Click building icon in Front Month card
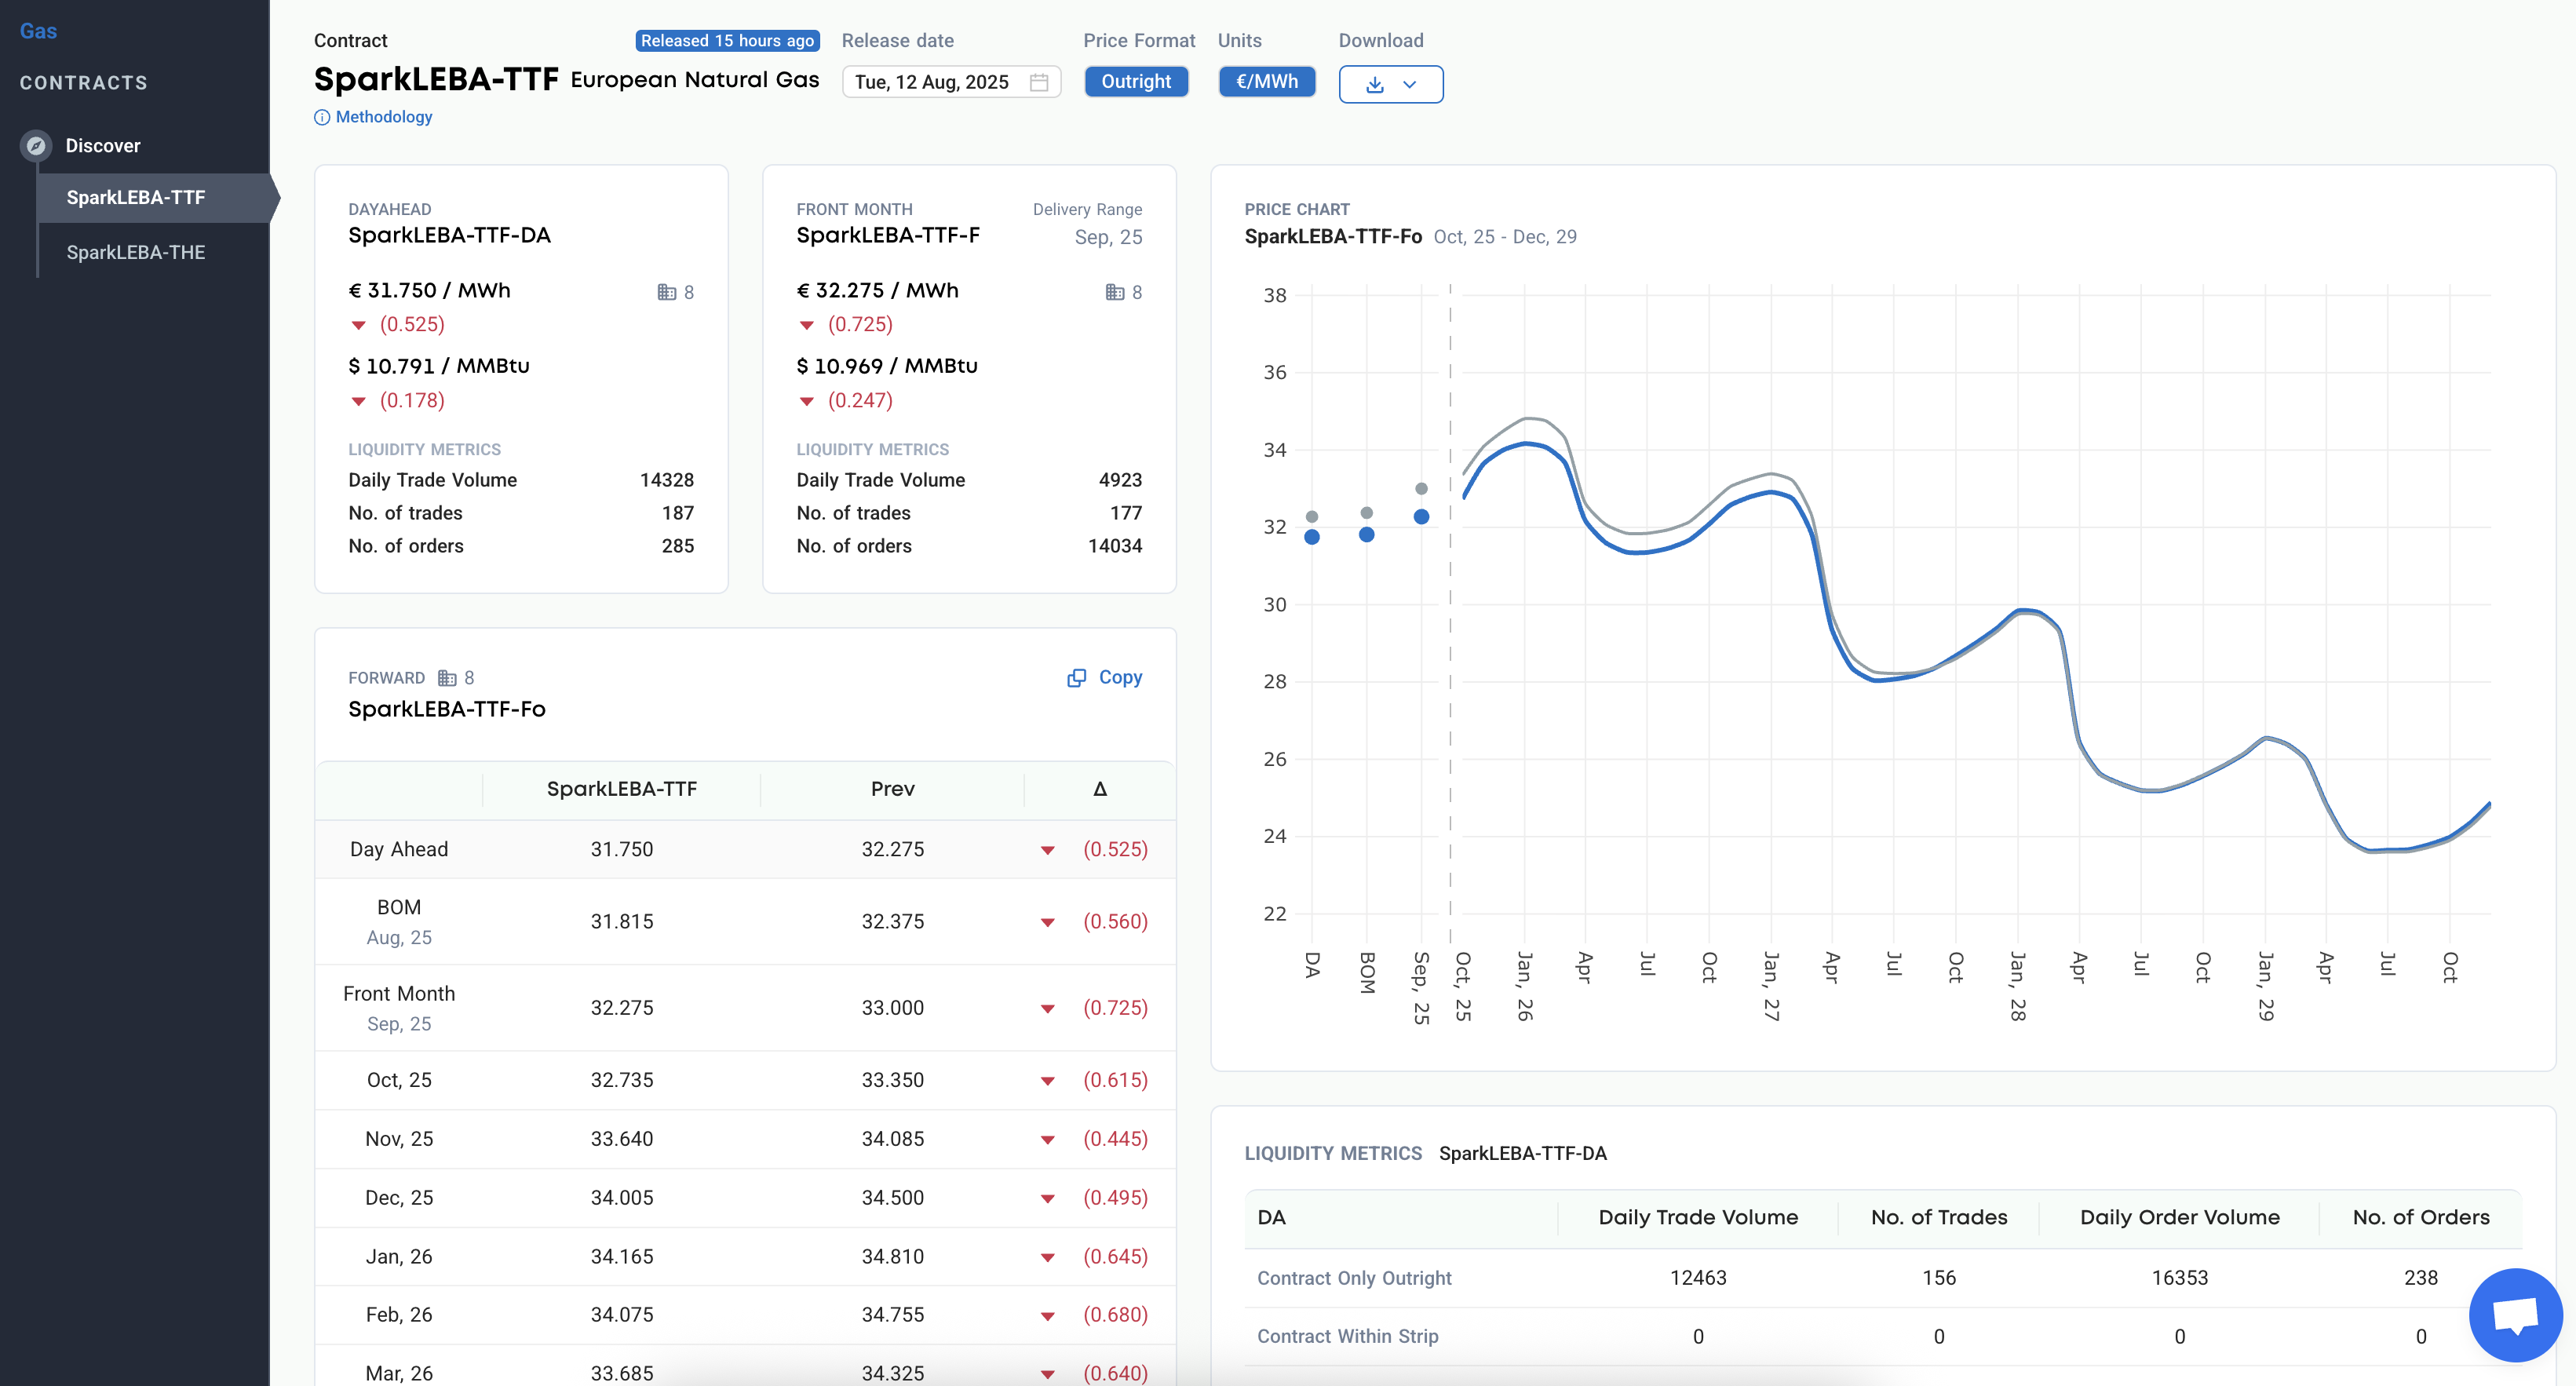Screen dimensions: 2576x1386 pyautogui.click(x=1114, y=292)
